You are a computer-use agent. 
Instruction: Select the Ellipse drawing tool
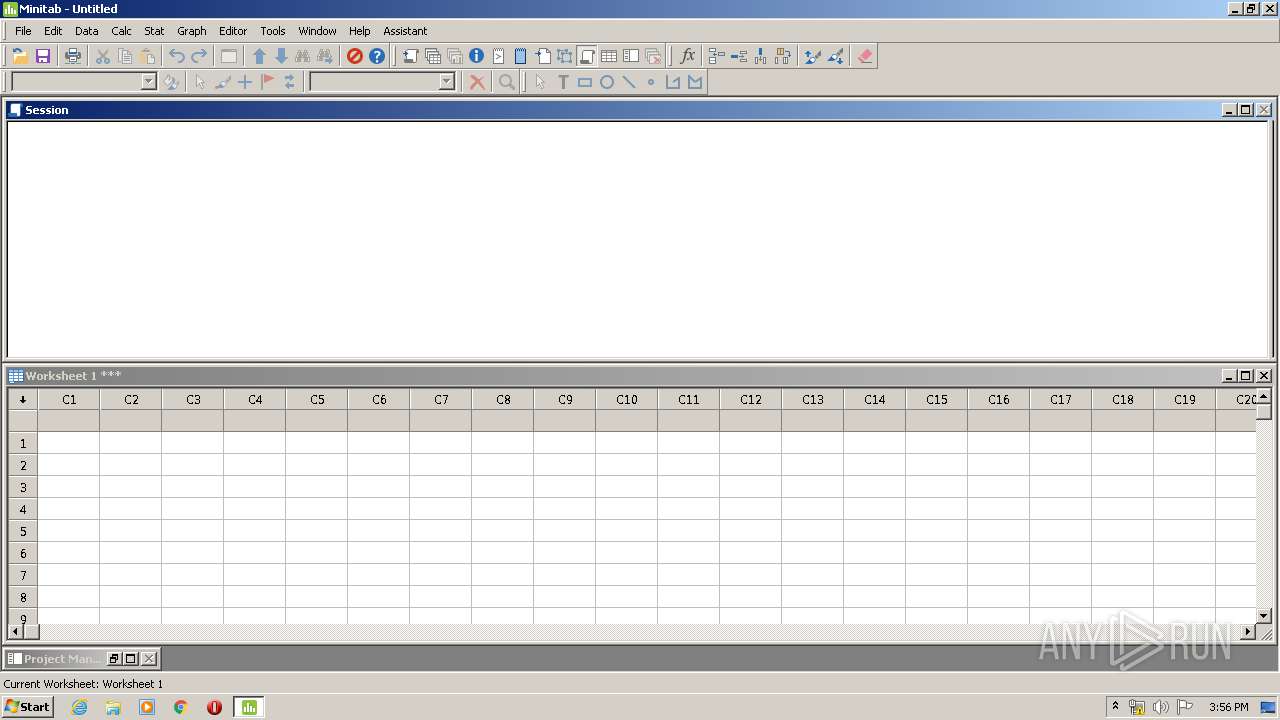pos(607,82)
